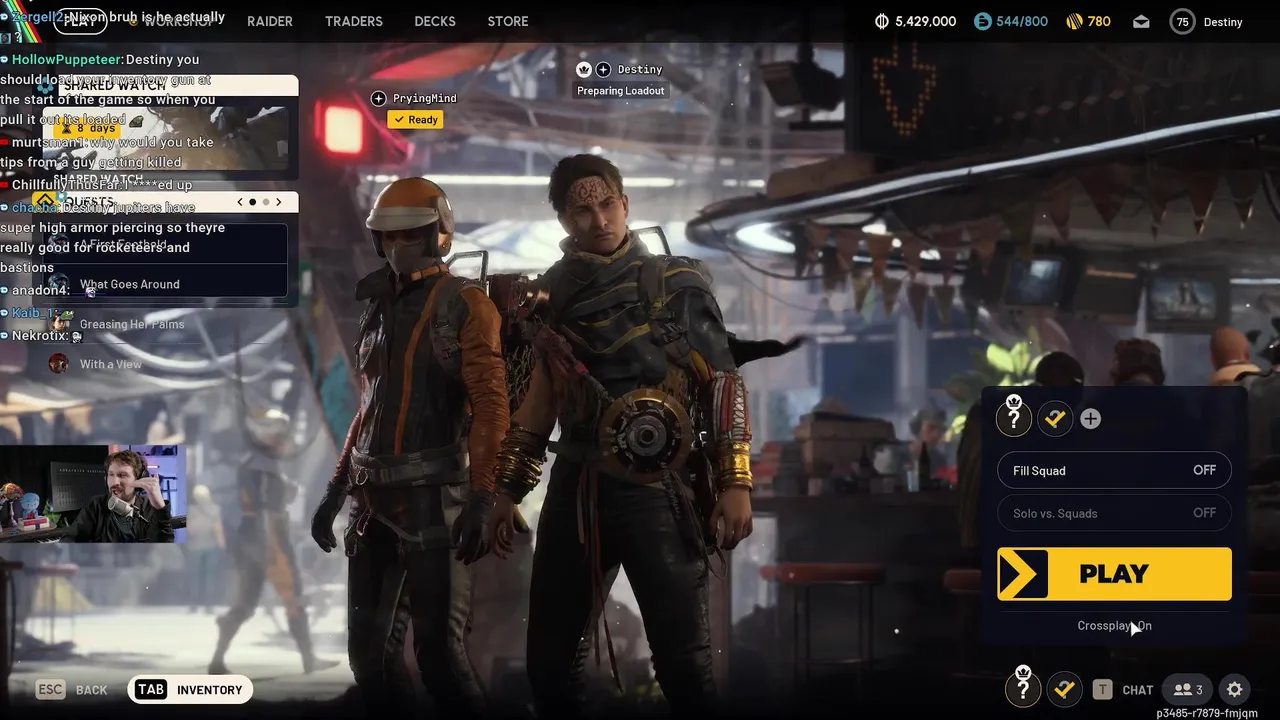Click Nekrotix's username in chat overlay
This screenshot has height=720, width=1280.
[x=40, y=336]
